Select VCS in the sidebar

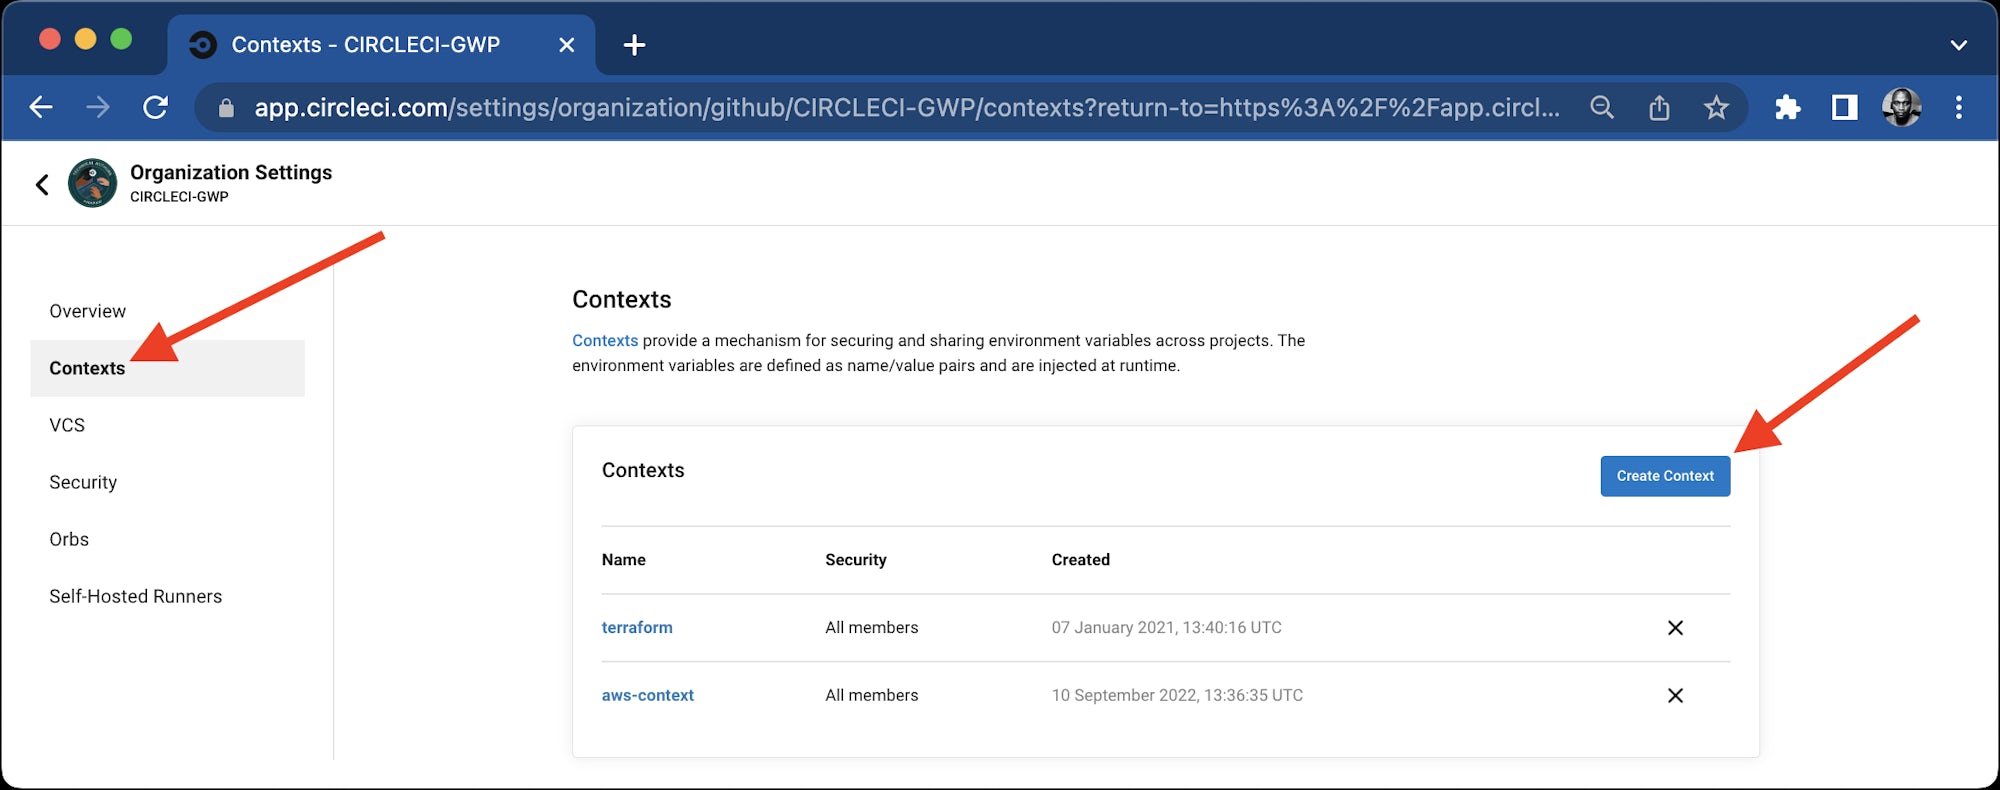pos(67,425)
